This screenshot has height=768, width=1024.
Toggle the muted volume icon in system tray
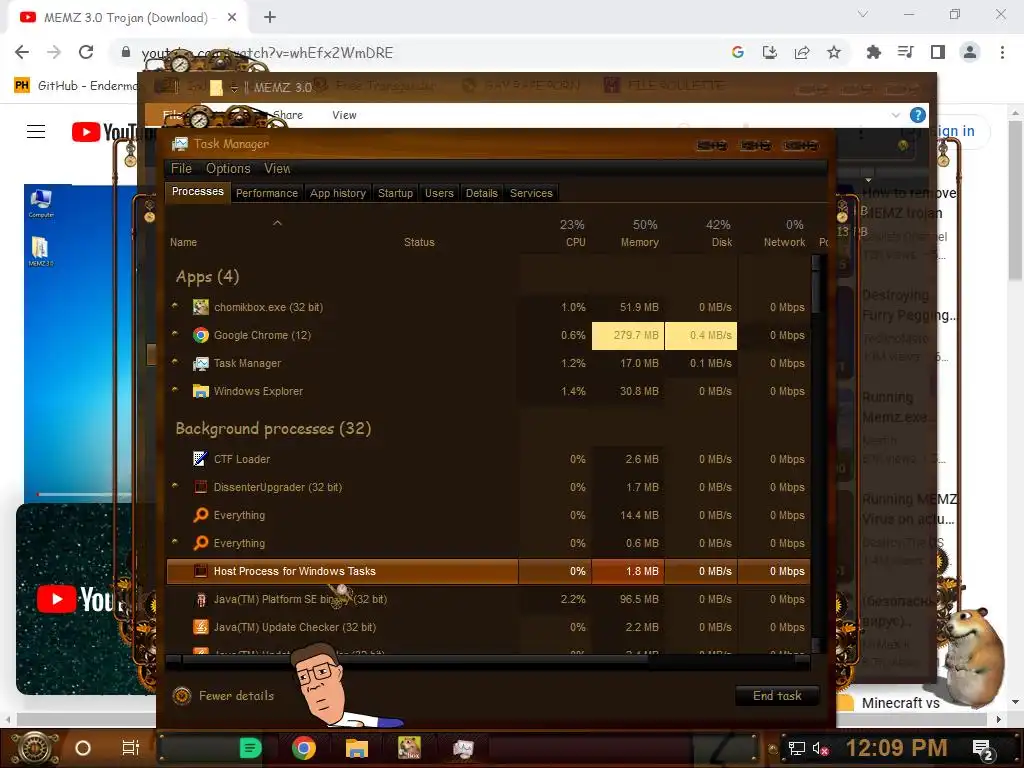point(821,748)
